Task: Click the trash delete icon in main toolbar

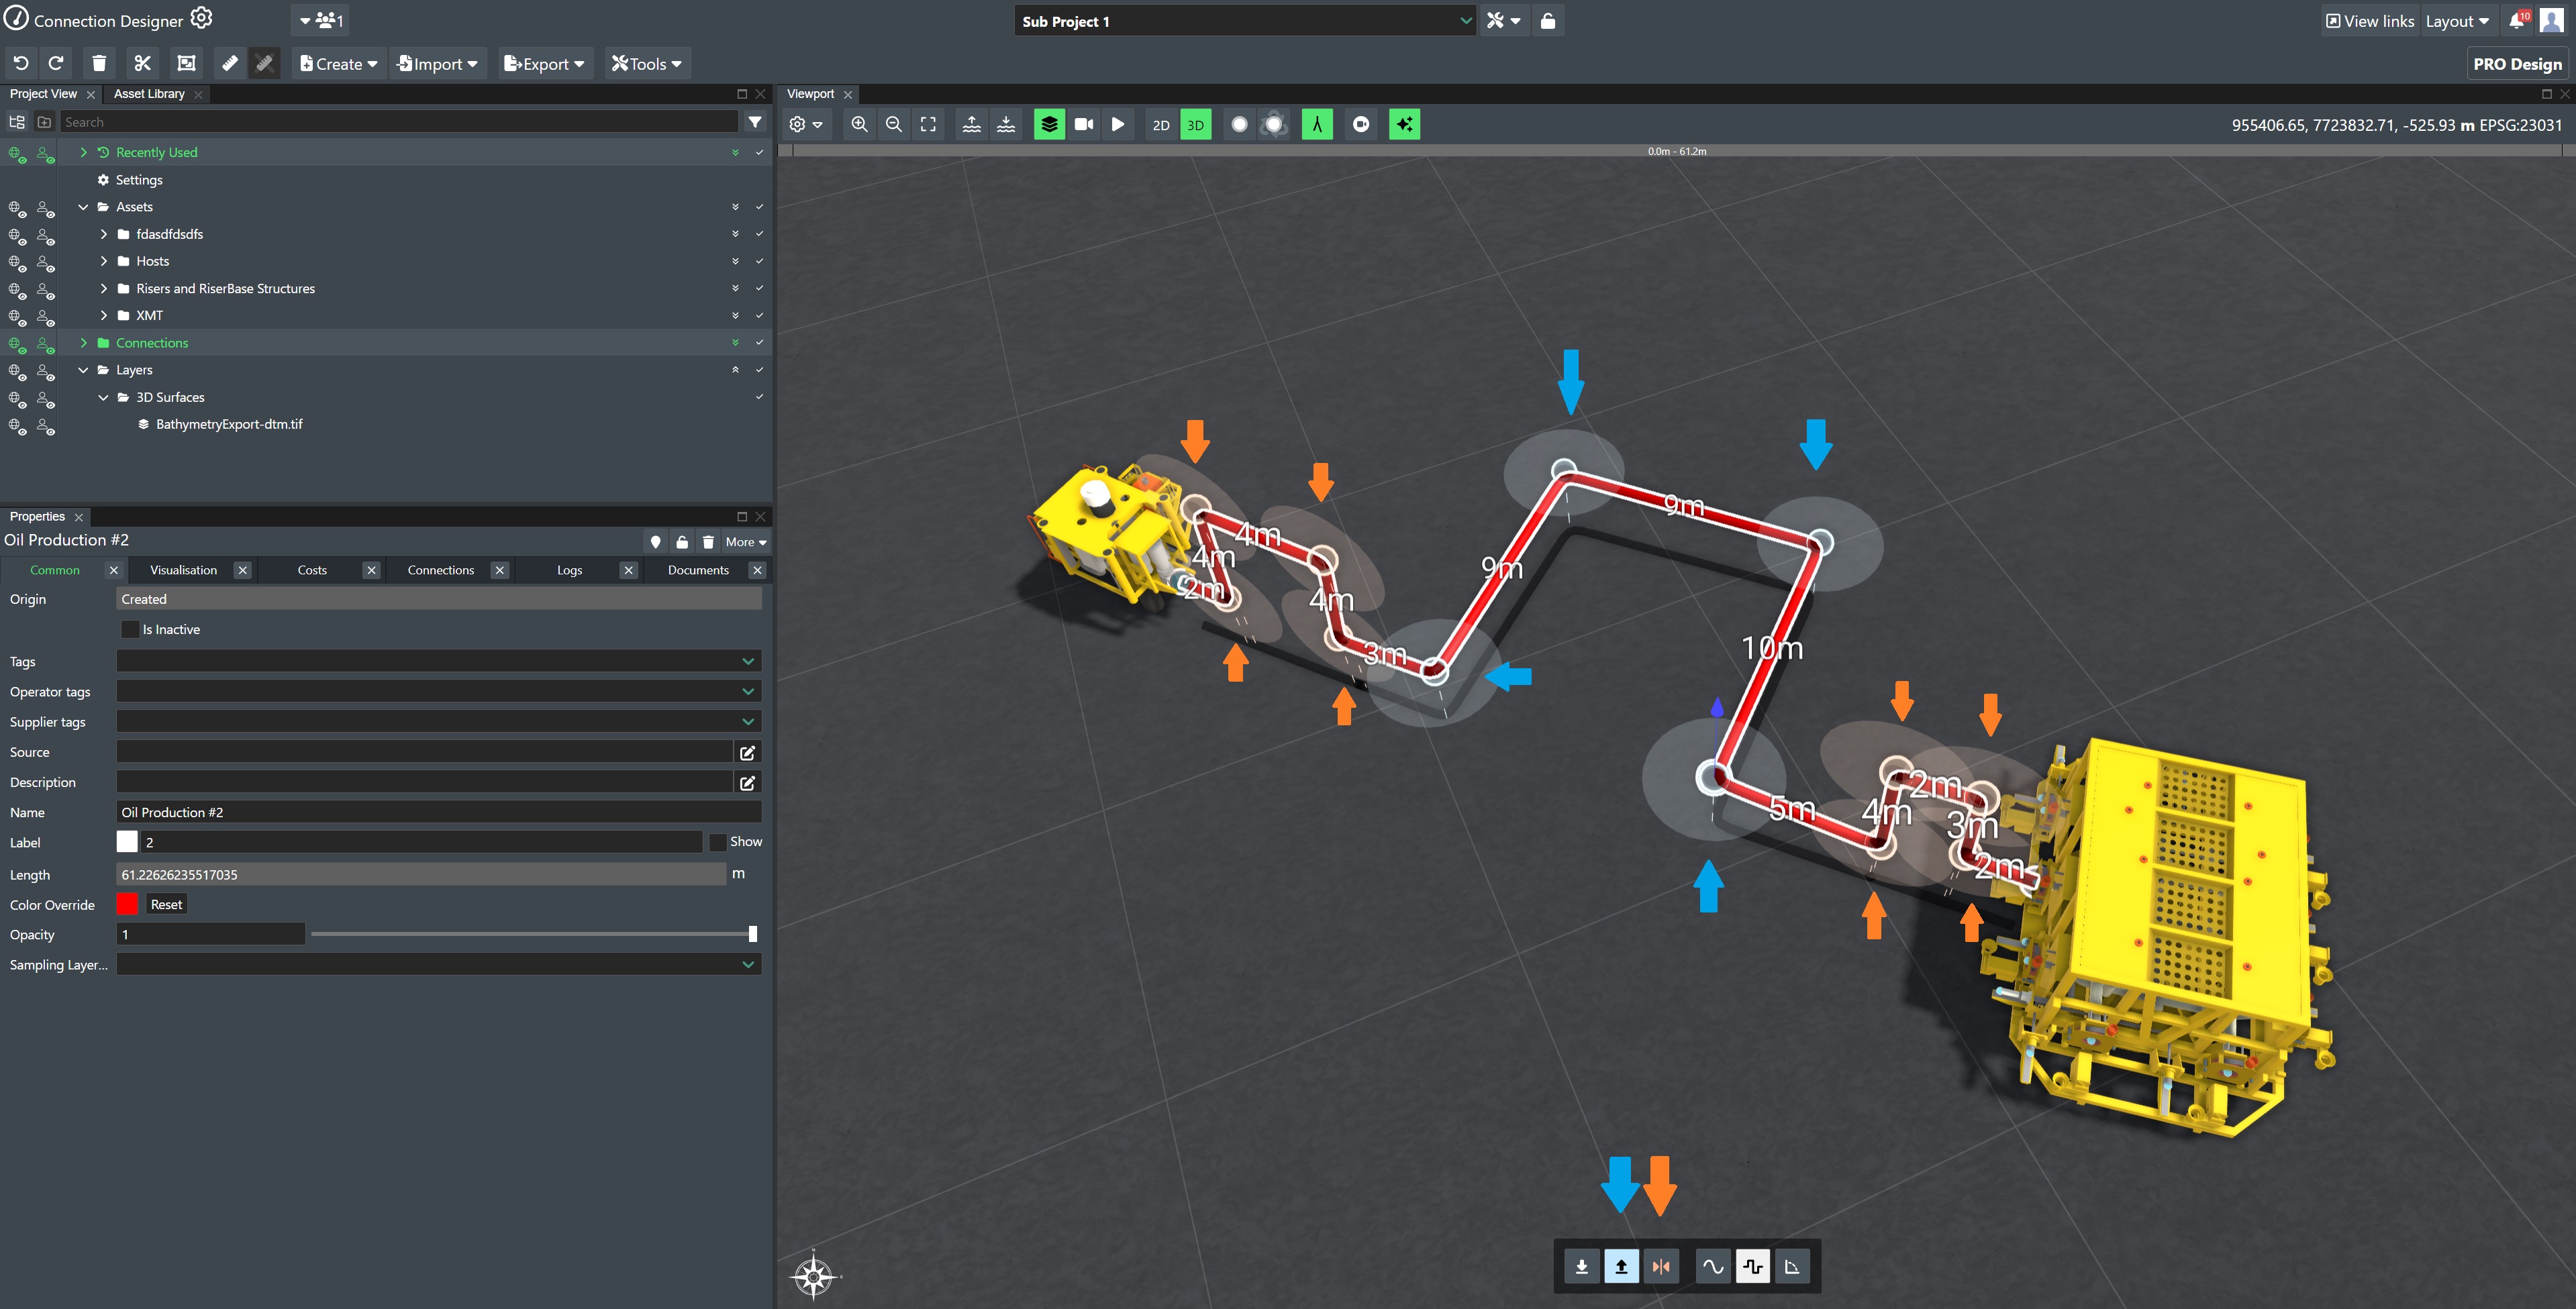Action: click(x=99, y=63)
